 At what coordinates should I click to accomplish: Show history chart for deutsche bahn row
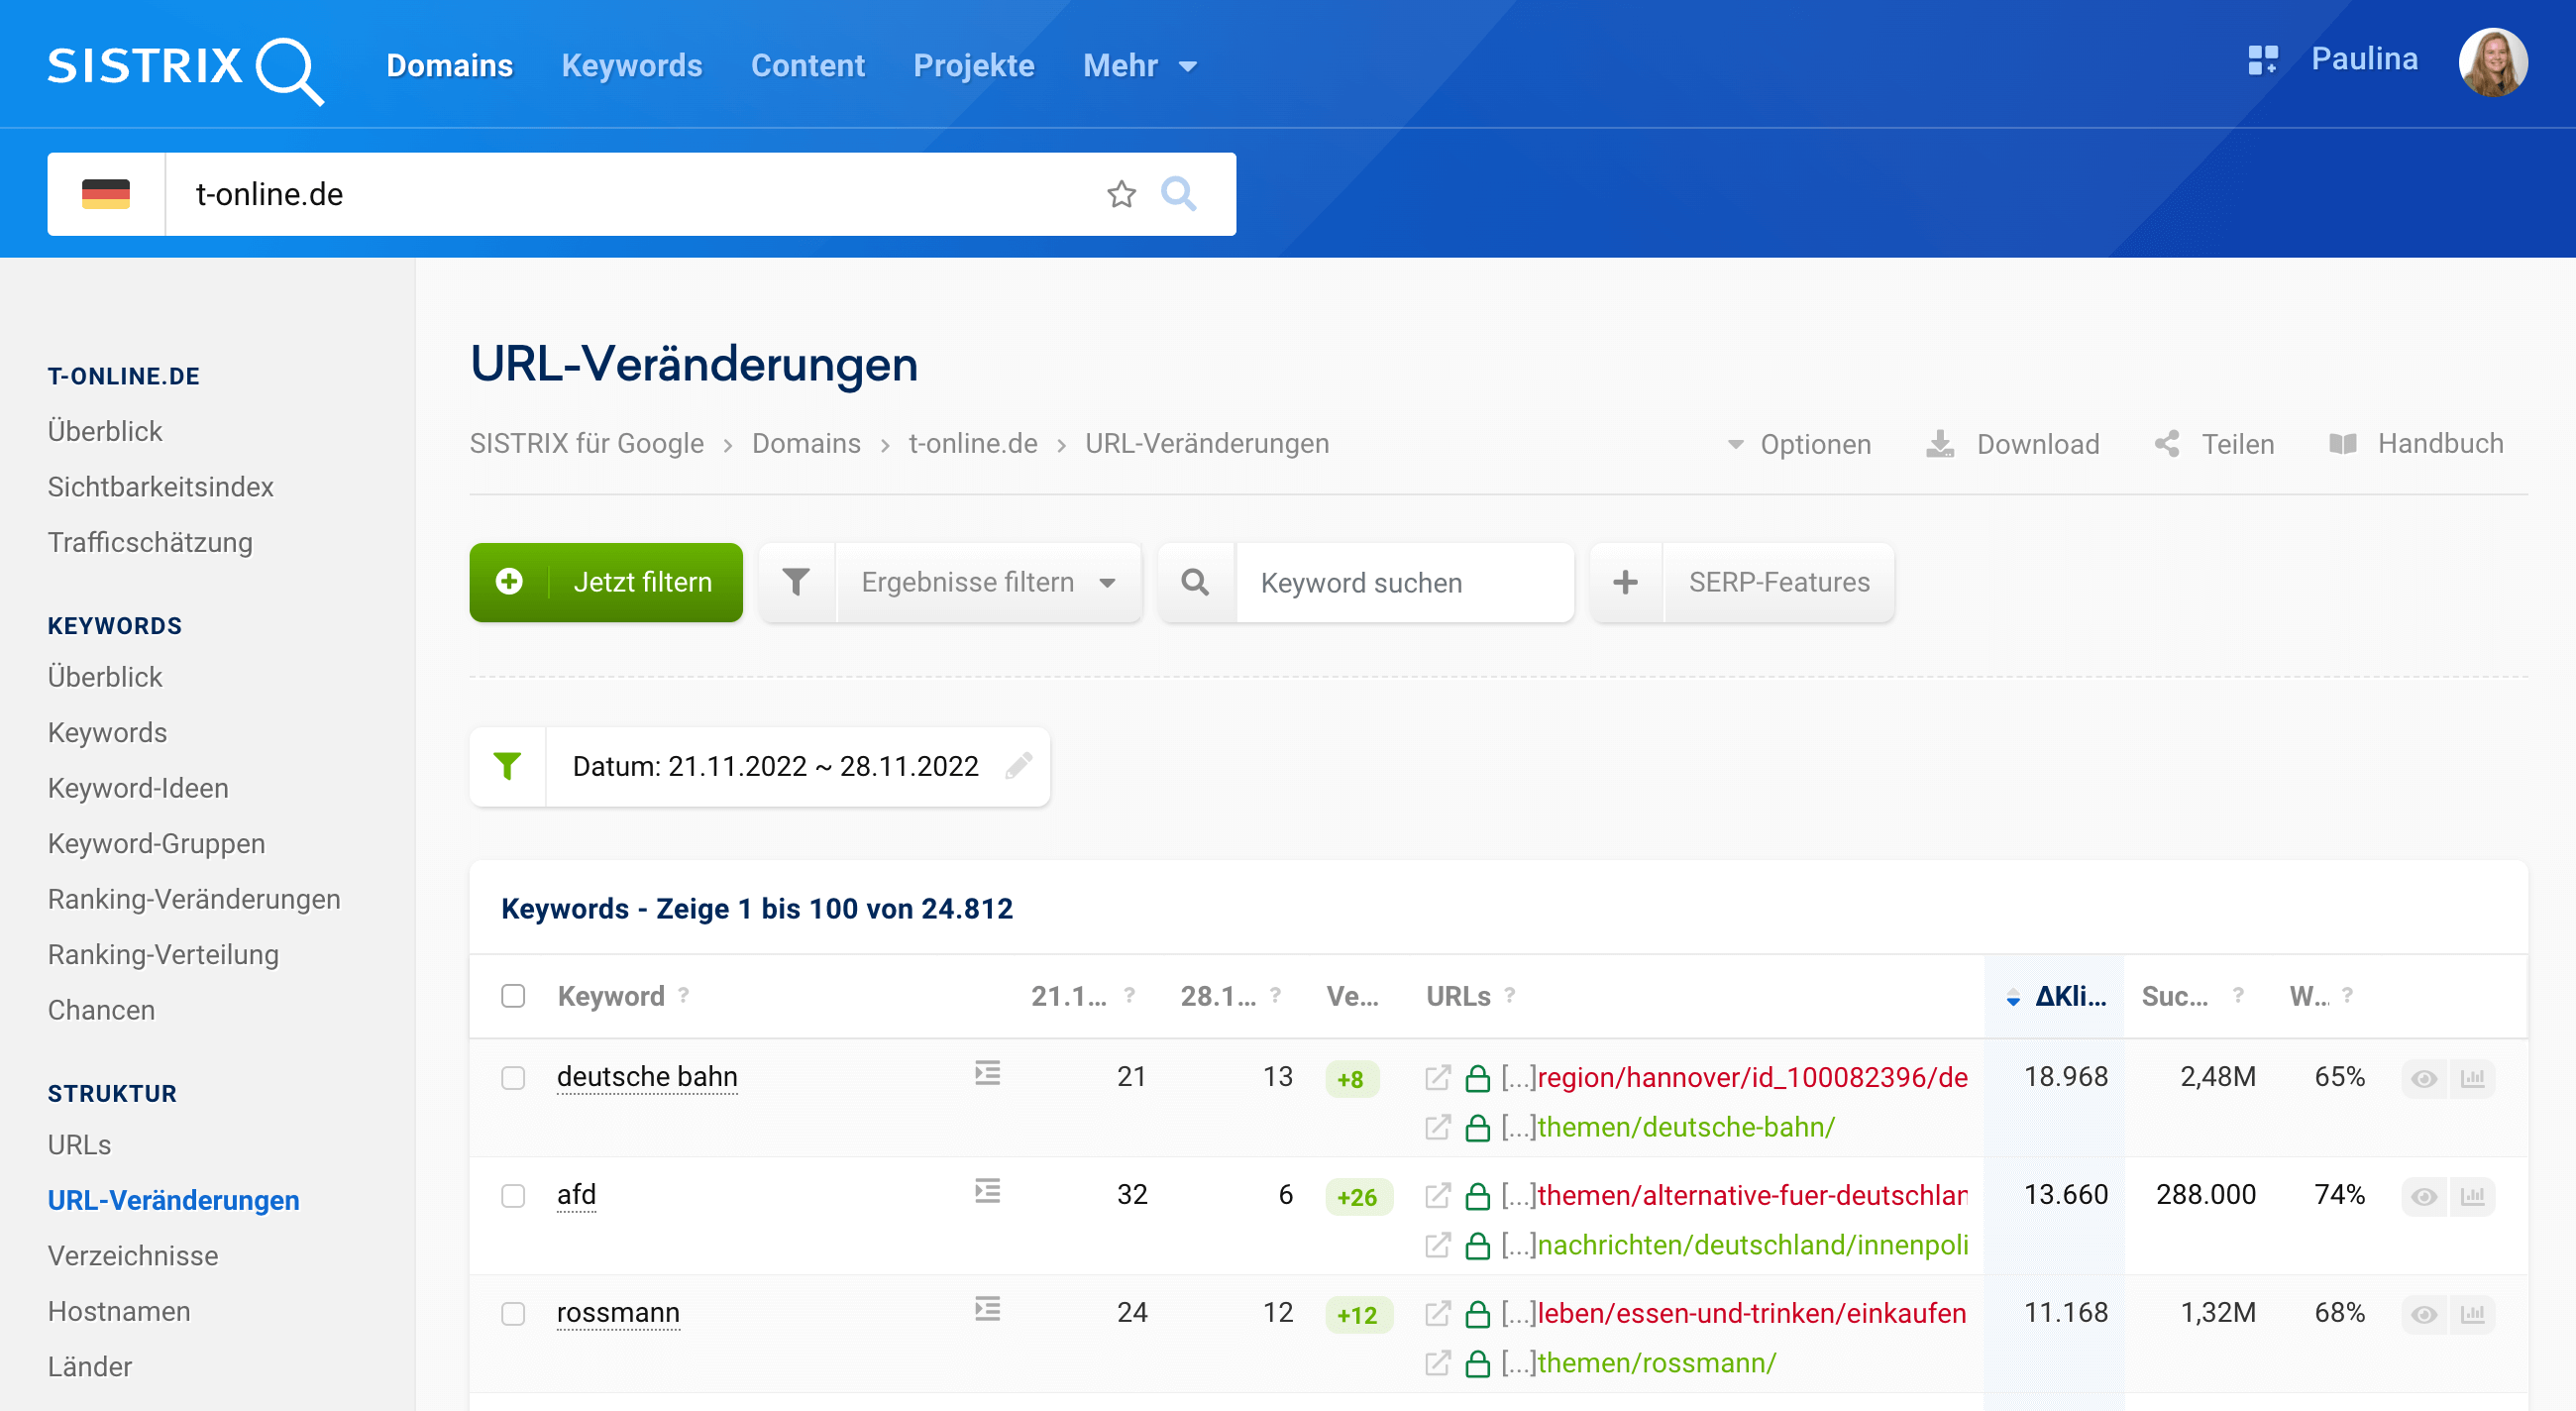point(2472,1079)
